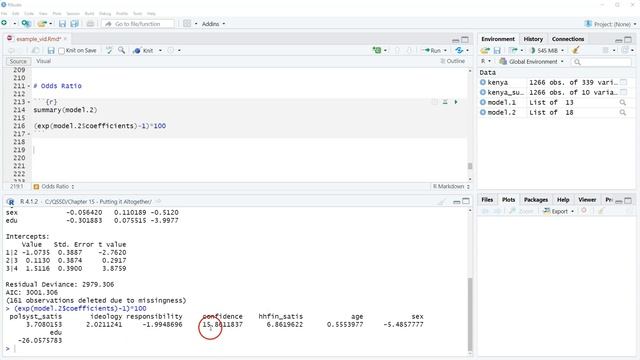Viewport: 640px width, 360px height.
Task: Click the Save workspace icon in Environment
Action: pyautogui.click(x=497, y=50)
